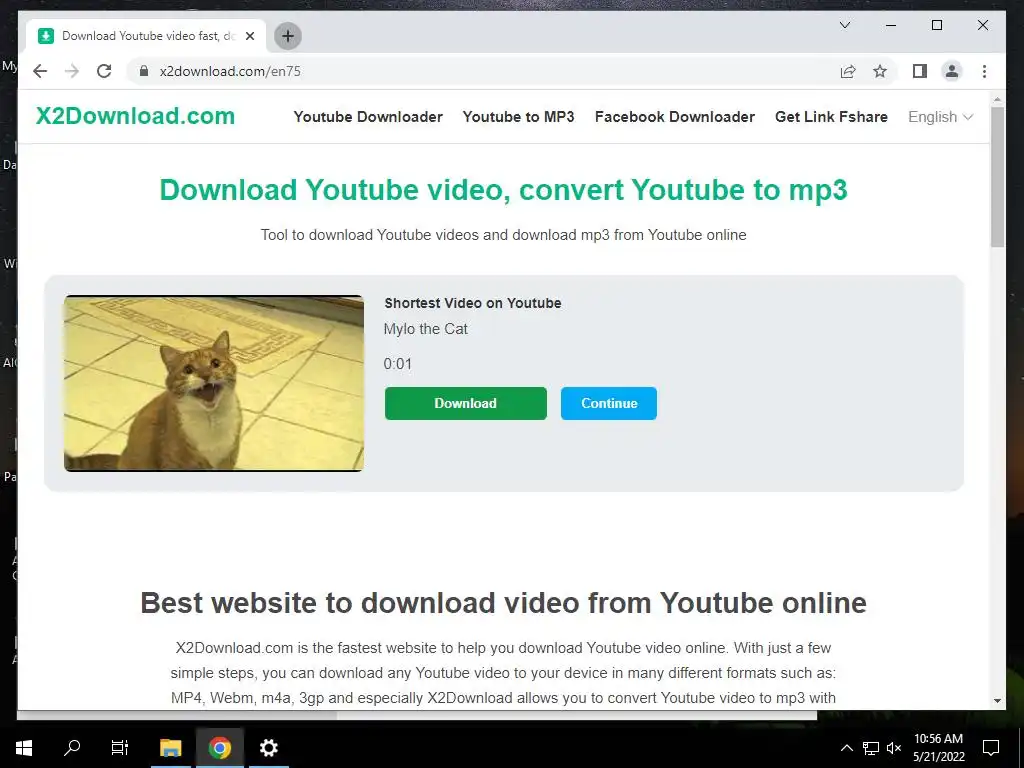The width and height of the screenshot is (1024, 768).
Task: Open Settings gear on the taskbar
Action: [x=268, y=748]
